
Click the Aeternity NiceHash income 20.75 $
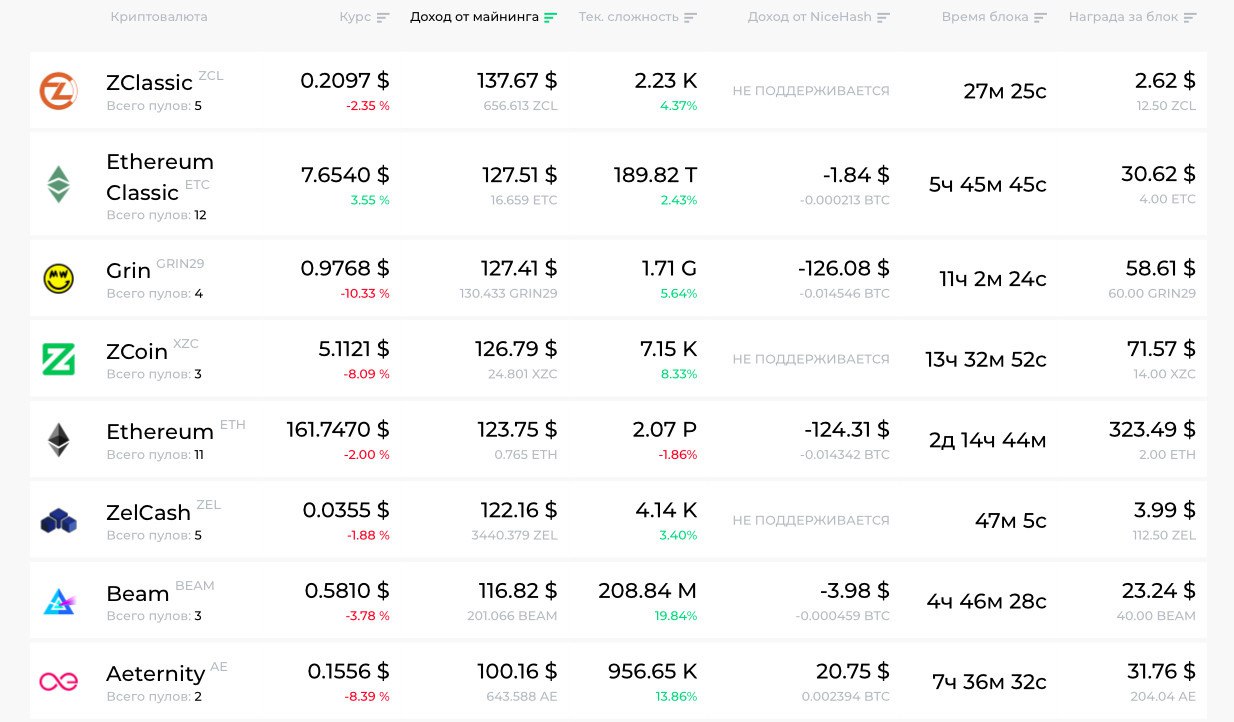tap(852, 671)
